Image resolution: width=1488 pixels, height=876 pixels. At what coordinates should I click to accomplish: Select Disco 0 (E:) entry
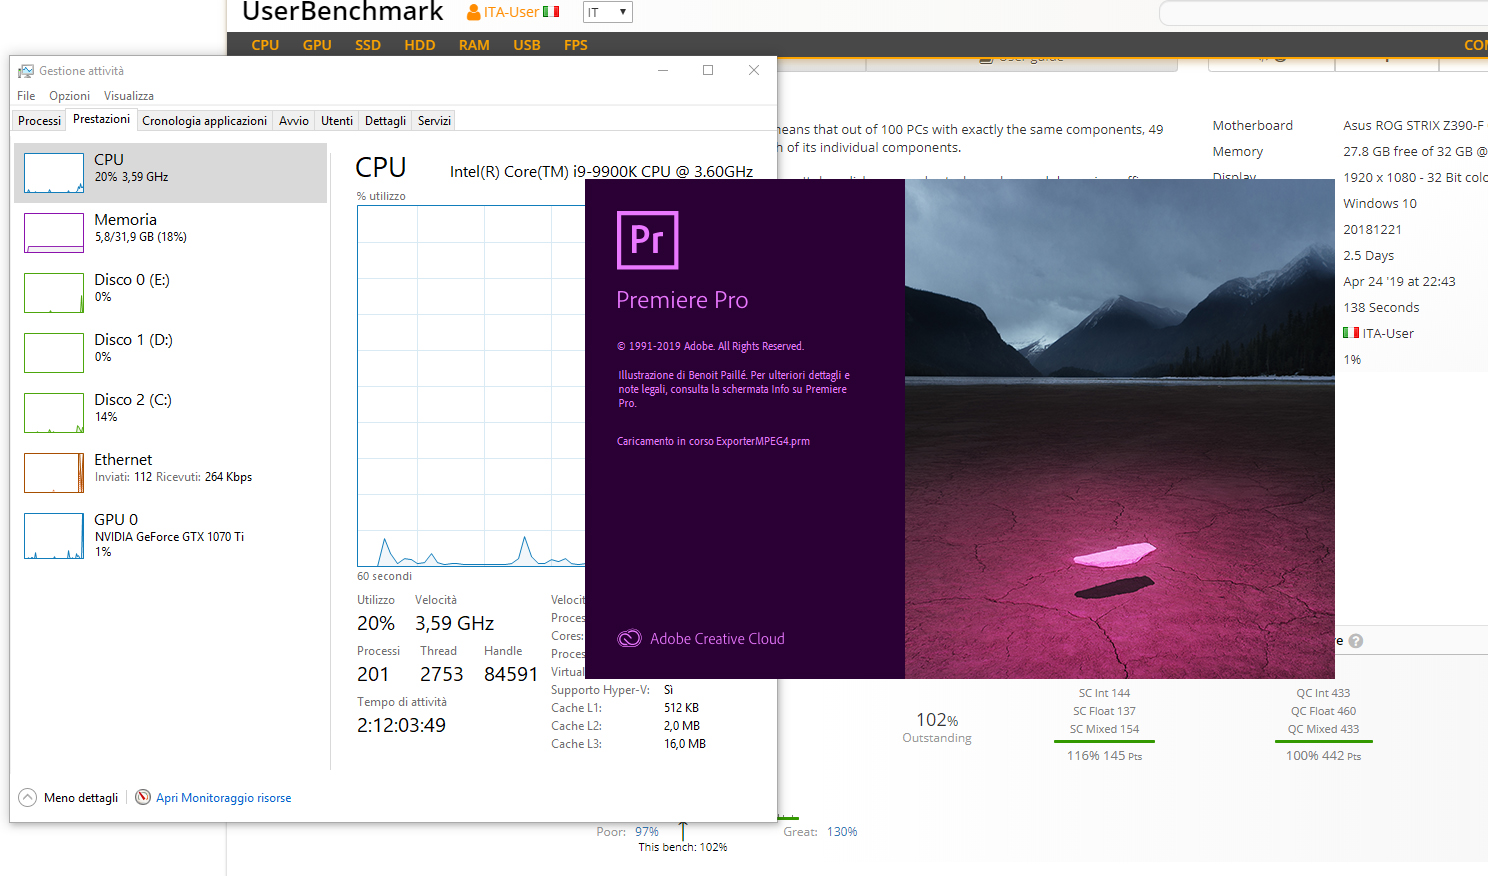(171, 293)
